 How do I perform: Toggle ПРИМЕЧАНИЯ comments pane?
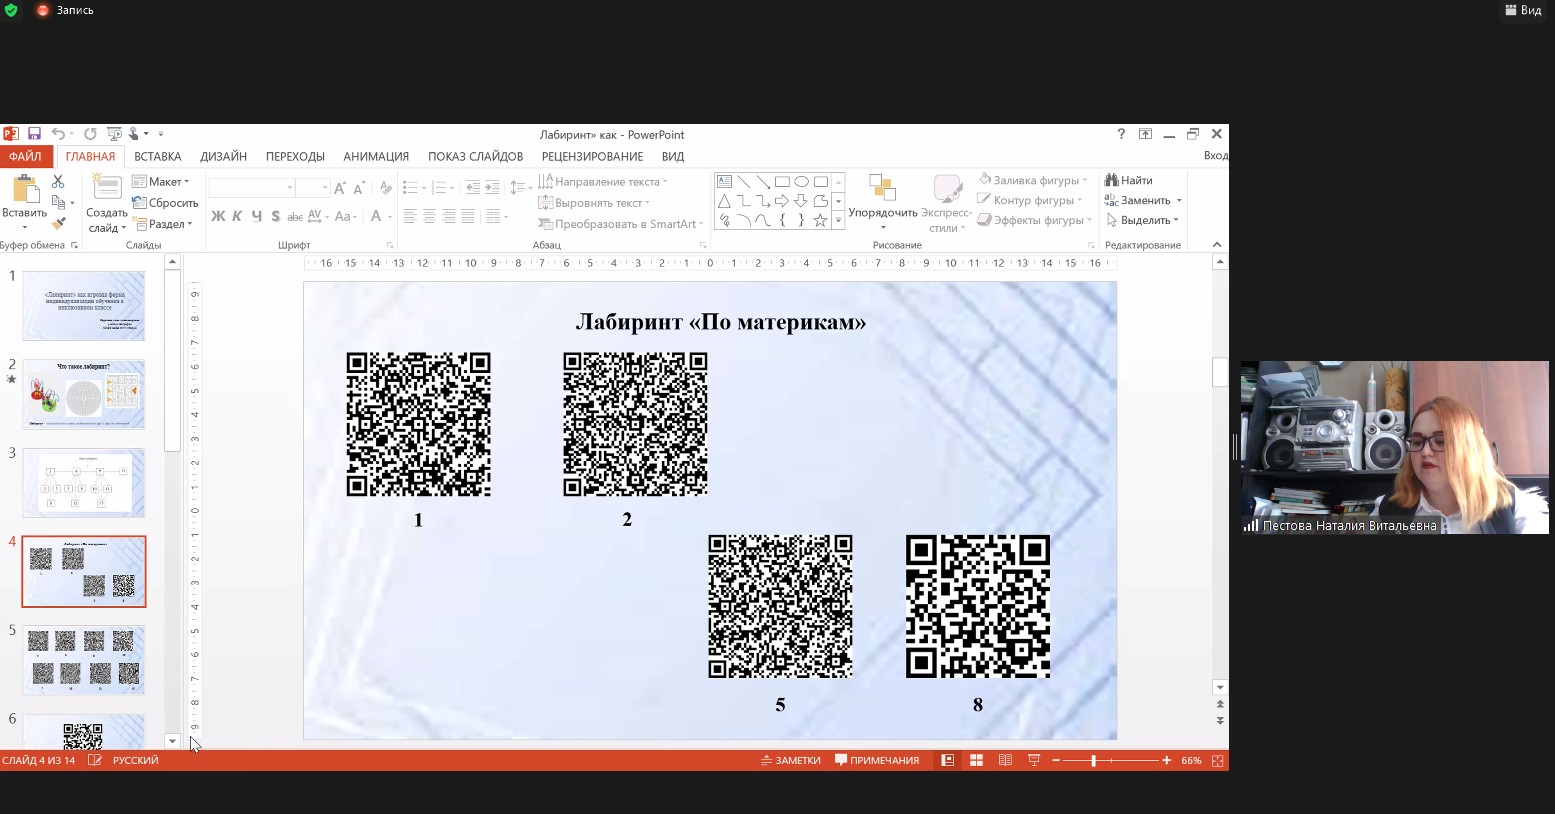(877, 760)
